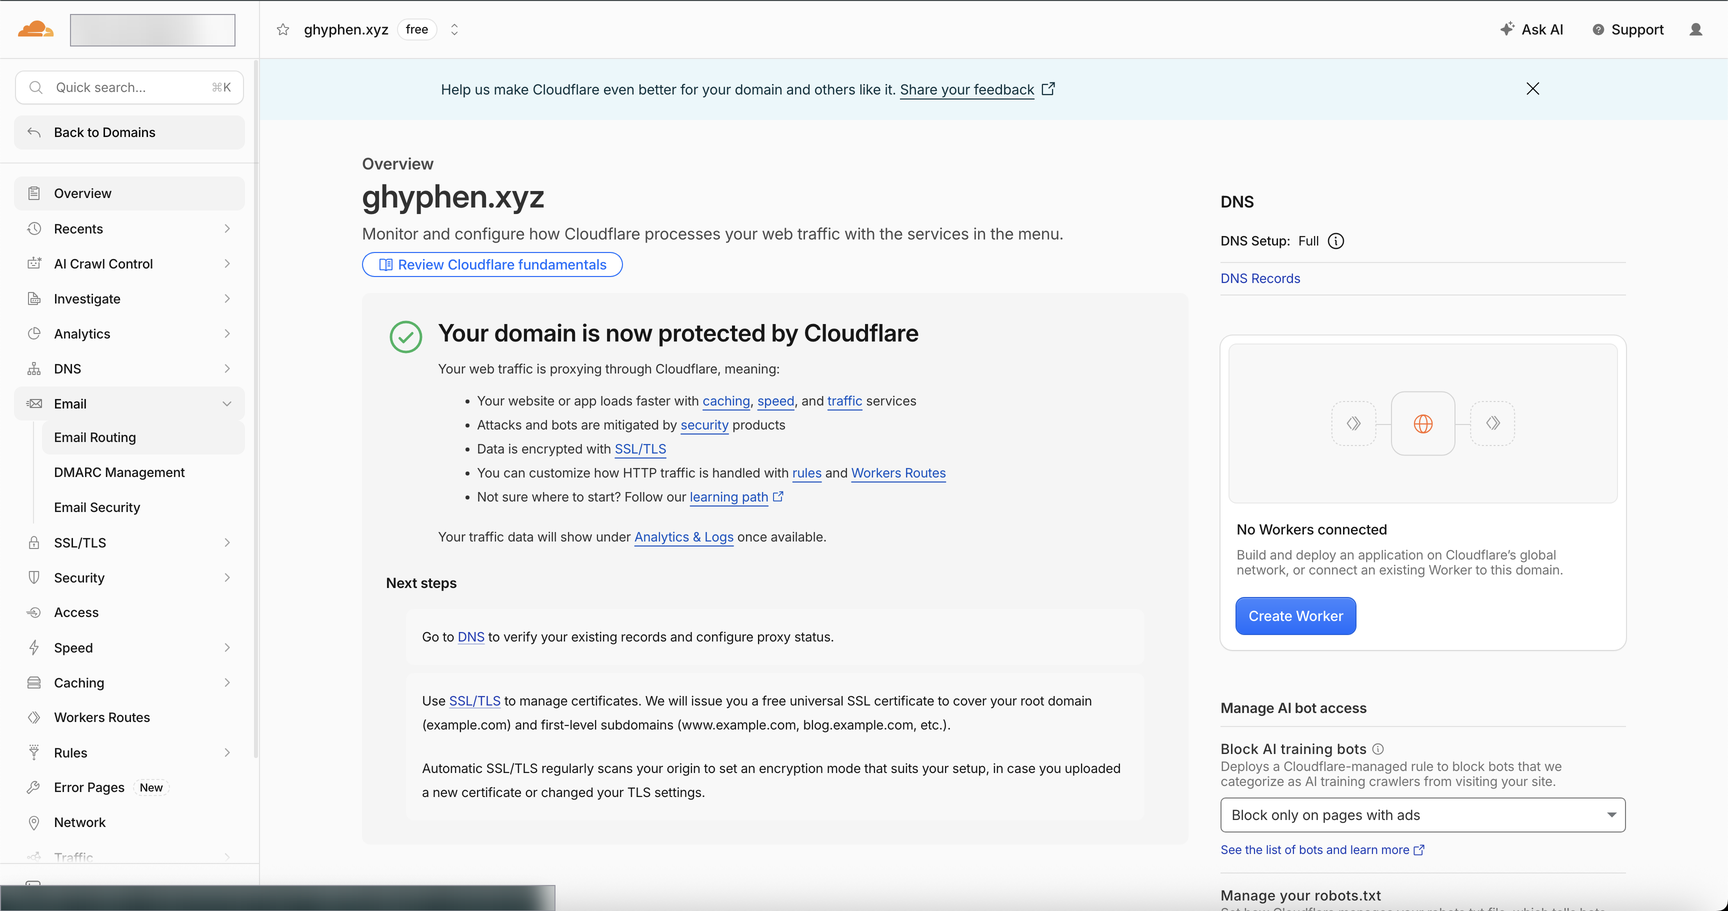Collapse the Email section chevron
The width and height of the screenshot is (1728, 911).
tap(227, 404)
